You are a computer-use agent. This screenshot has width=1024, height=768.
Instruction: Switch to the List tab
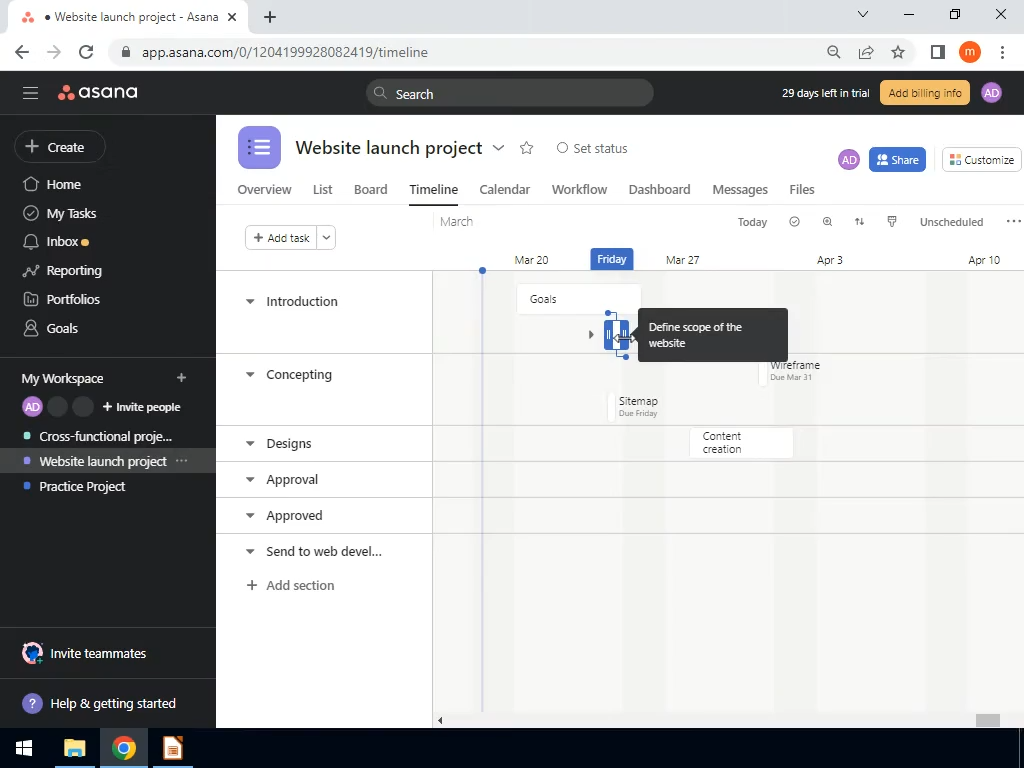point(322,189)
